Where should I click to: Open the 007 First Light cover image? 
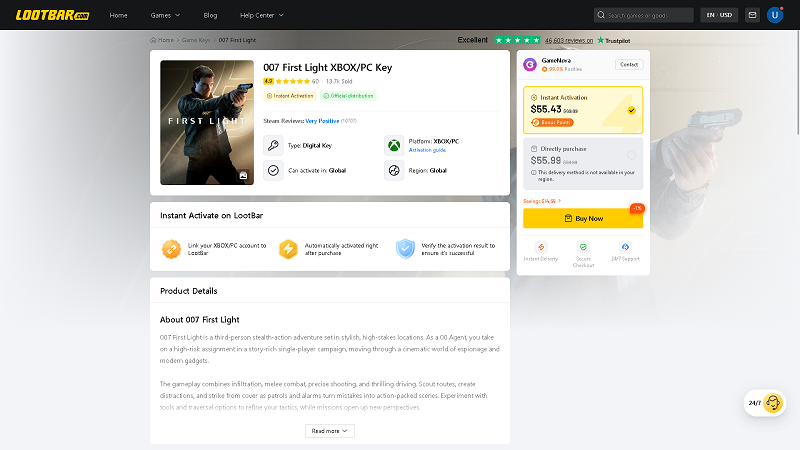tap(207, 122)
